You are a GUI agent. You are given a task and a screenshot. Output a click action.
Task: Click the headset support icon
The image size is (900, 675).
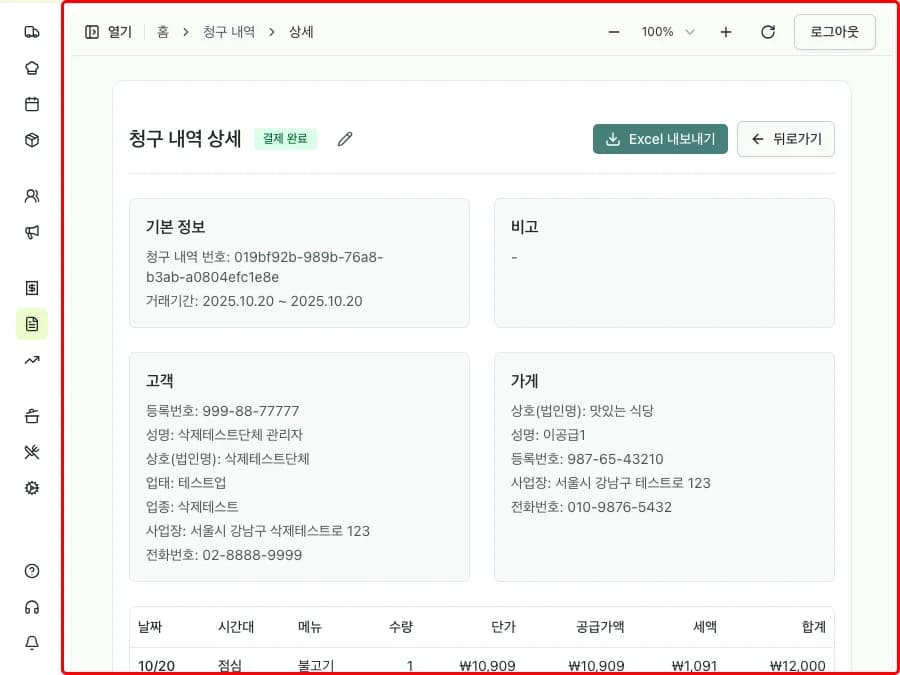point(31,606)
